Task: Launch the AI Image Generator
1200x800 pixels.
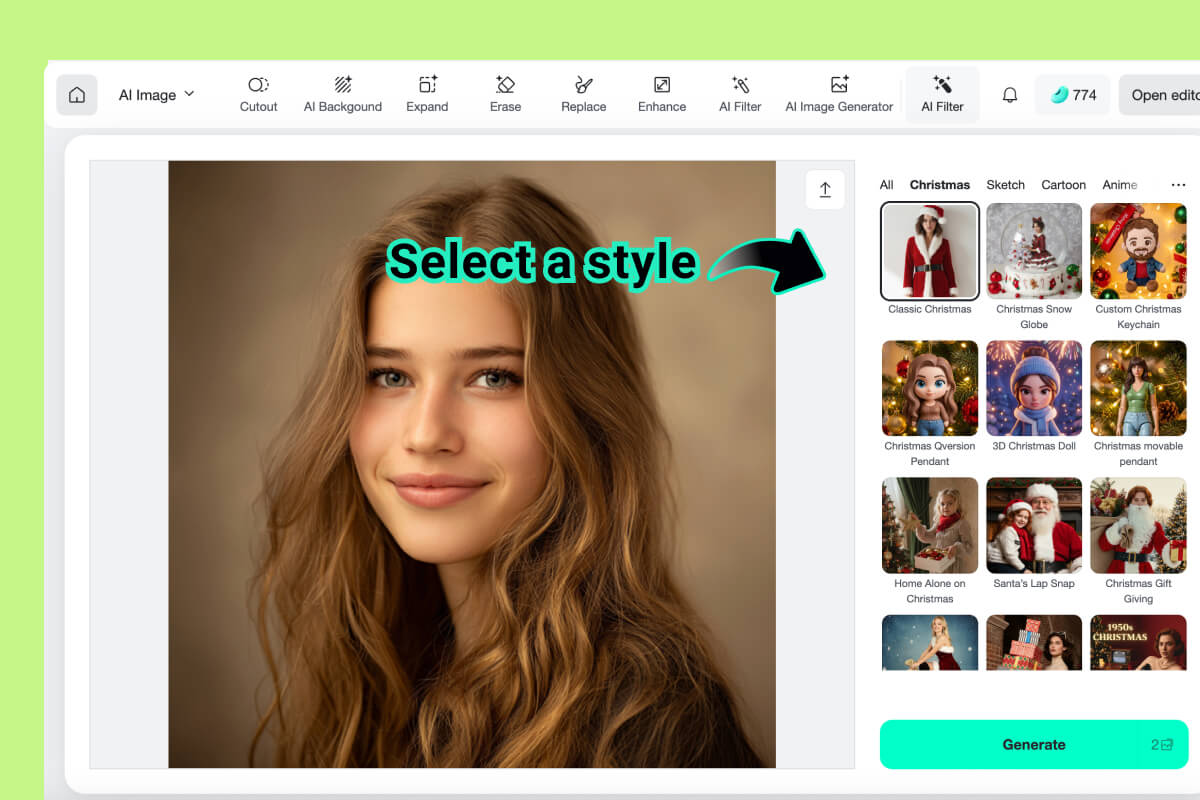Action: [x=838, y=95]
